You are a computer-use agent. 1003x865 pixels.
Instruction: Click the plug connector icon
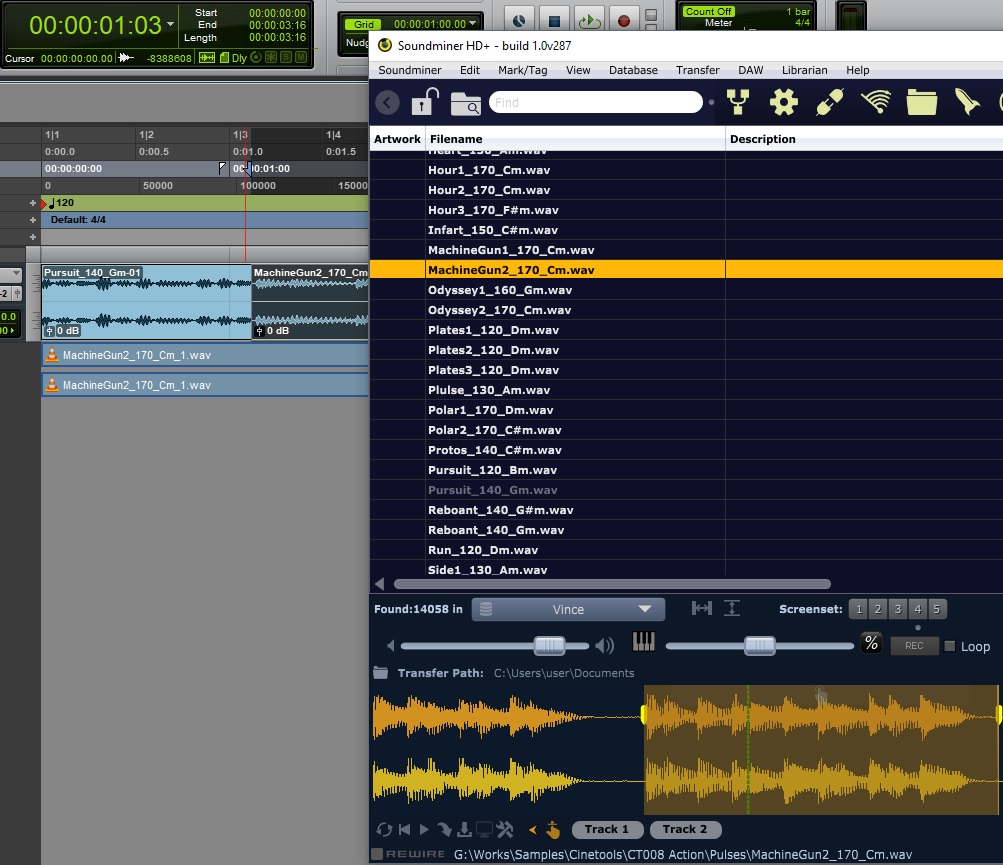tap(830, 102)
